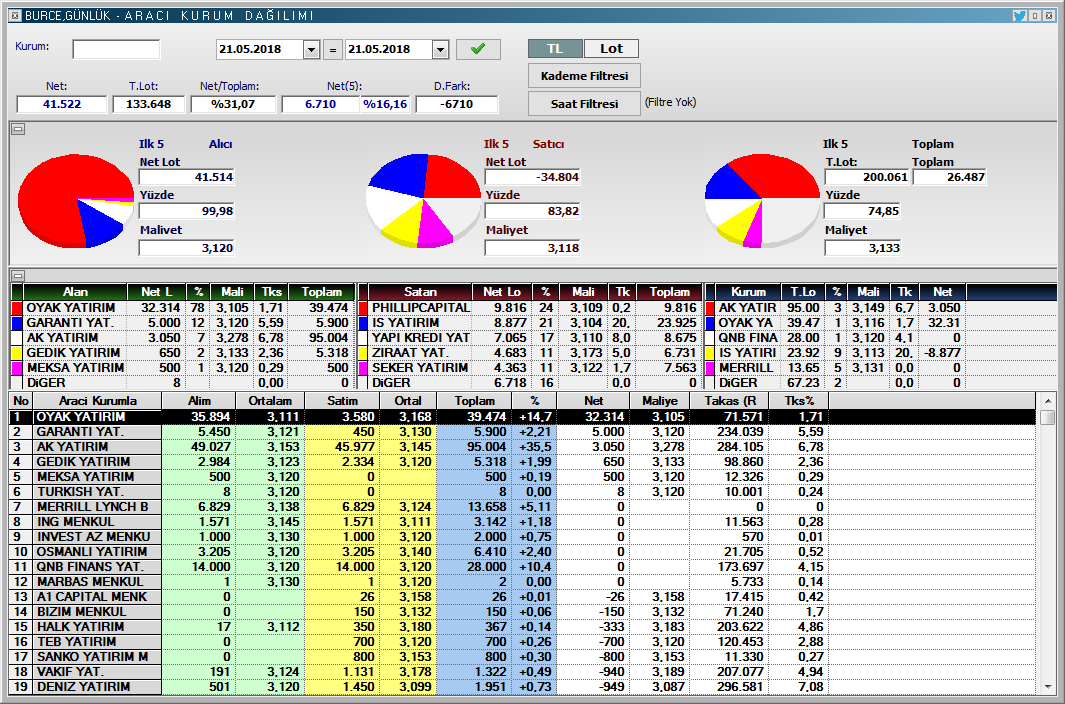Screen dimensions: 1065x704
Task: Select the D.Fark field showing -6710
Action: pos(456,104)
